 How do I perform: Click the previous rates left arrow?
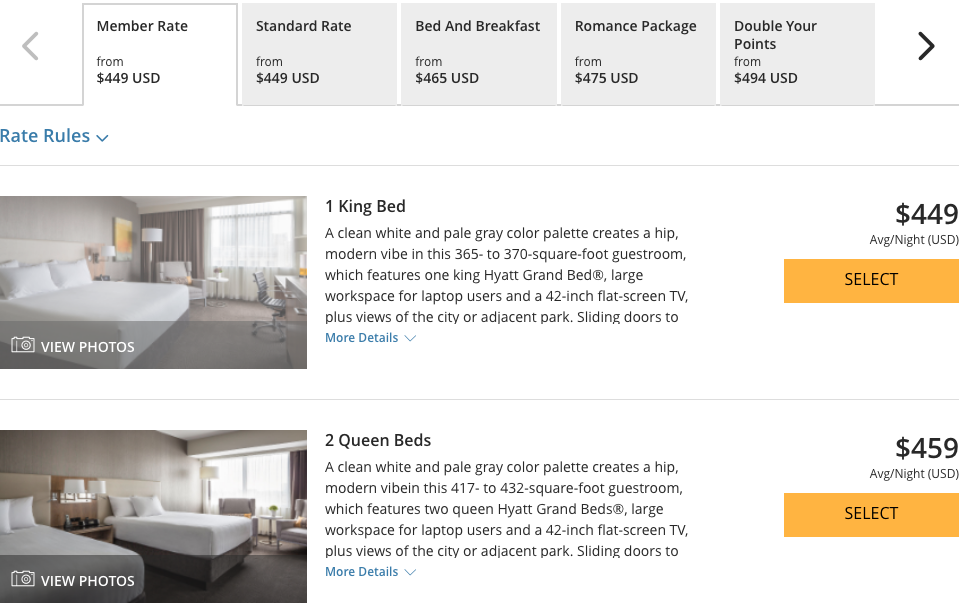point(30,46)
